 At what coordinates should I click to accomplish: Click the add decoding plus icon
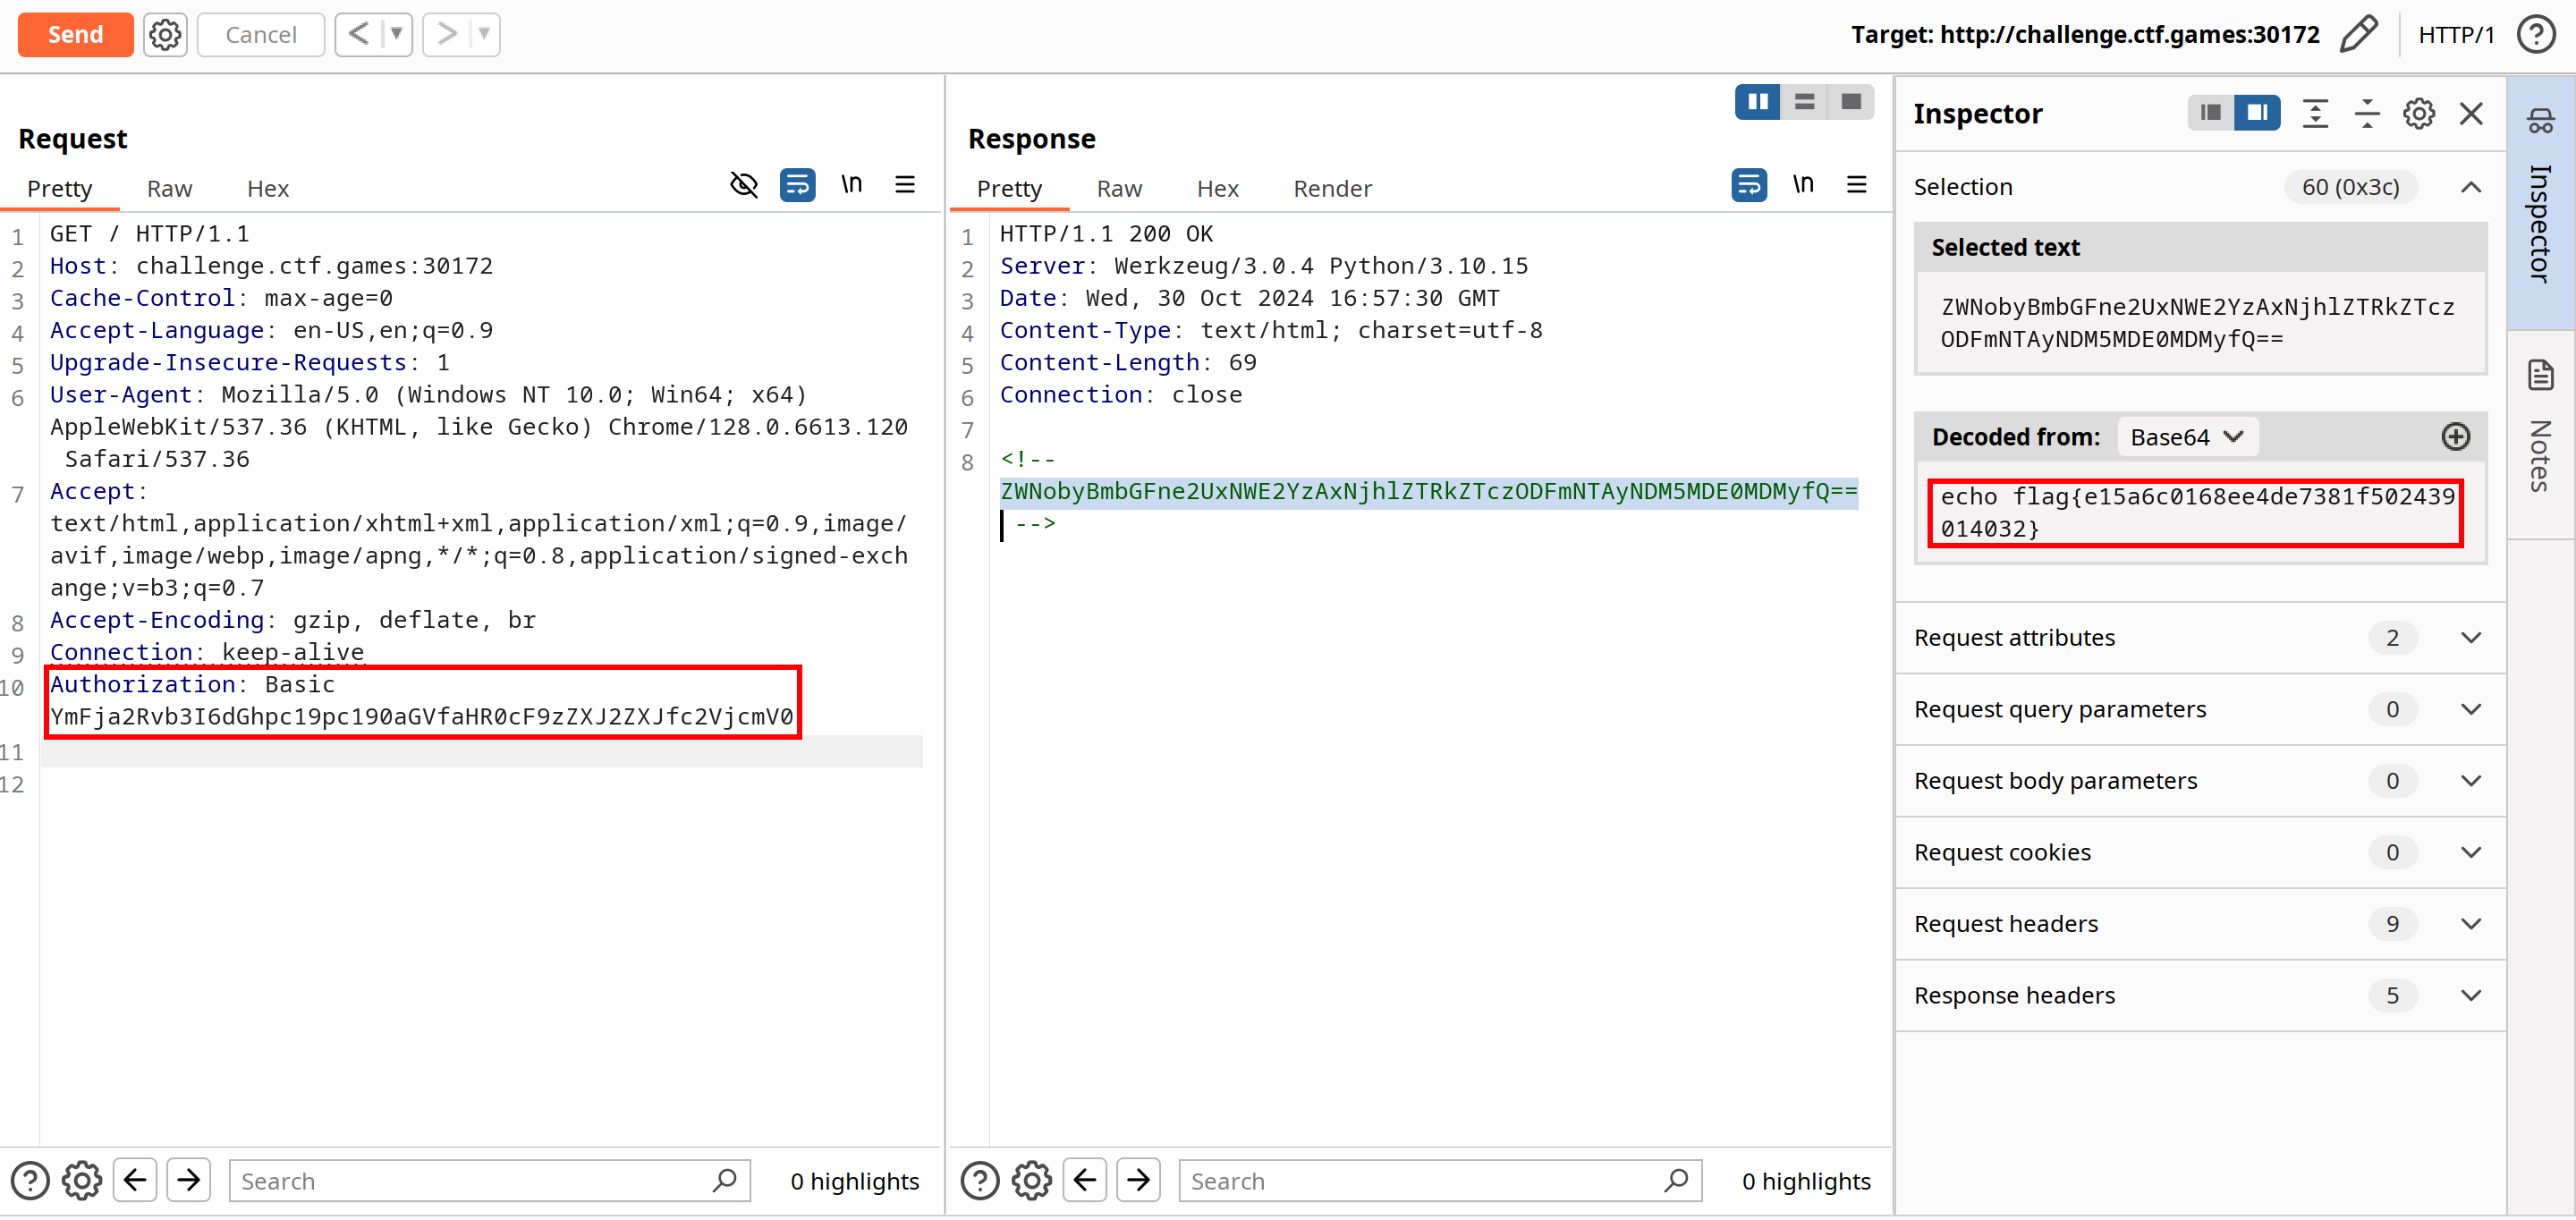point(2455,437)
